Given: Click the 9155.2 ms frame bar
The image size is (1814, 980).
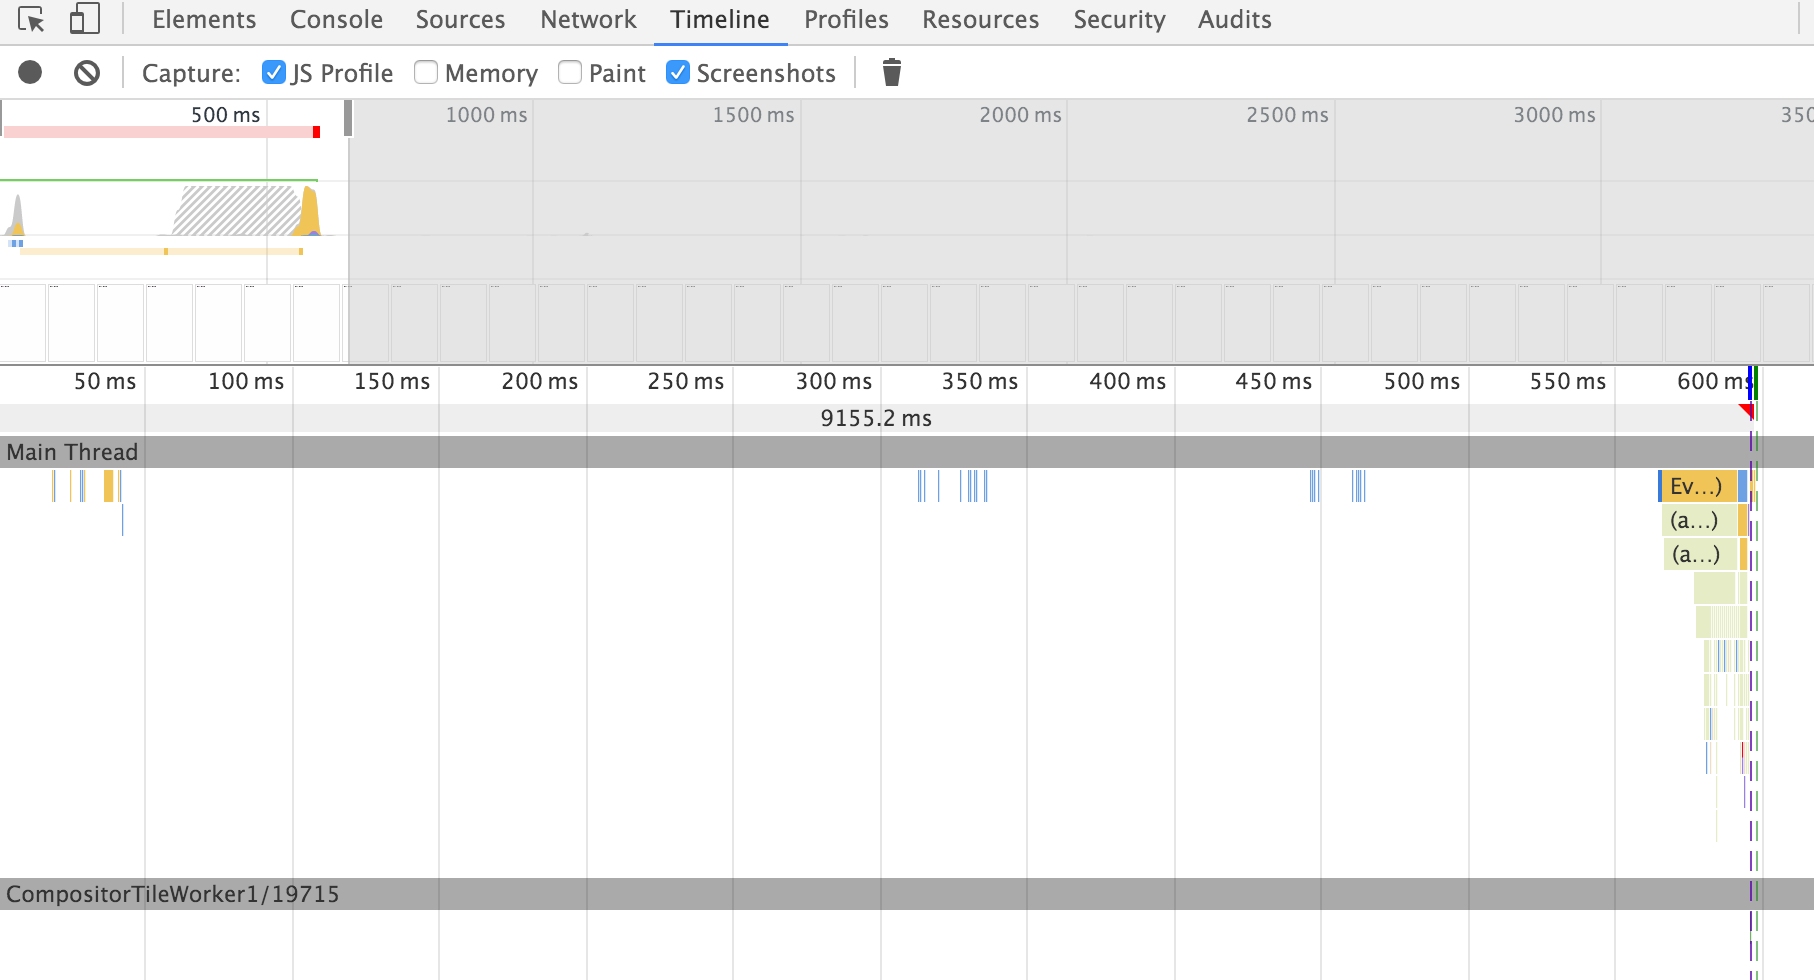Looking at the screenshot, I should tap(876, 418).
